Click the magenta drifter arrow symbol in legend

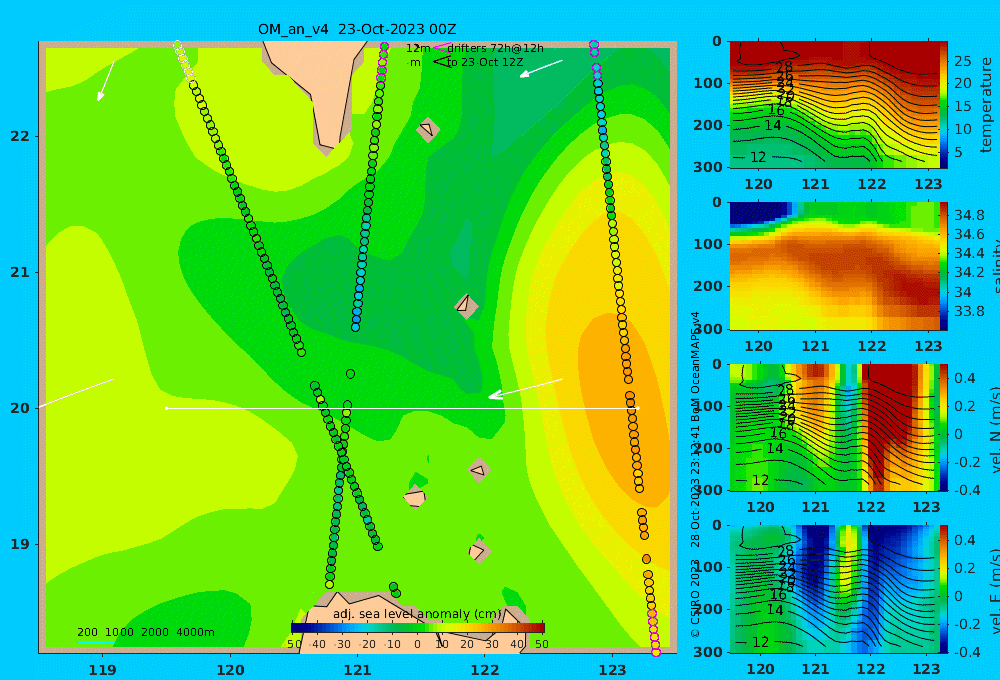[441, 48]
